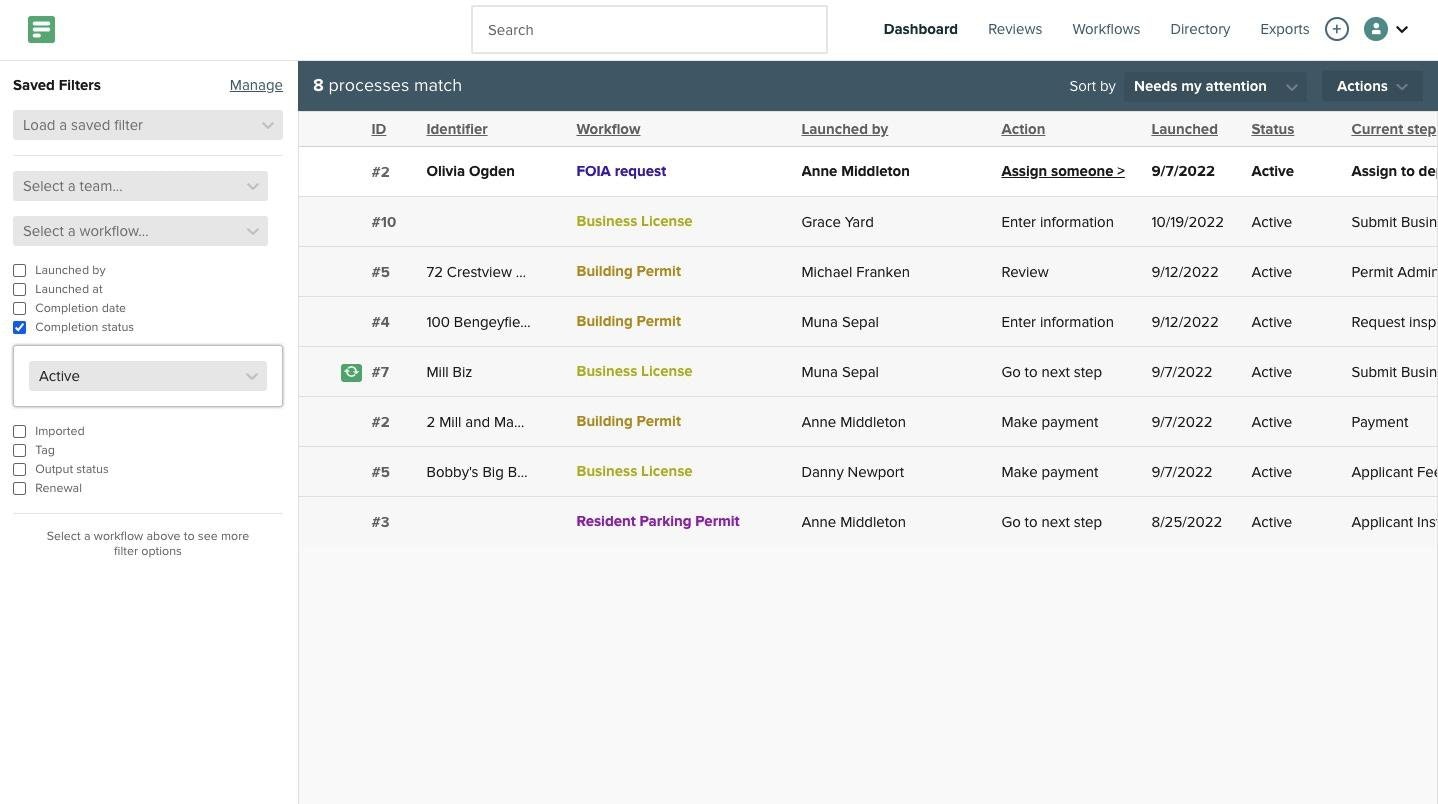
Task: Toggle the Launched at filter checkbox
Action: (x=19, y=289)
